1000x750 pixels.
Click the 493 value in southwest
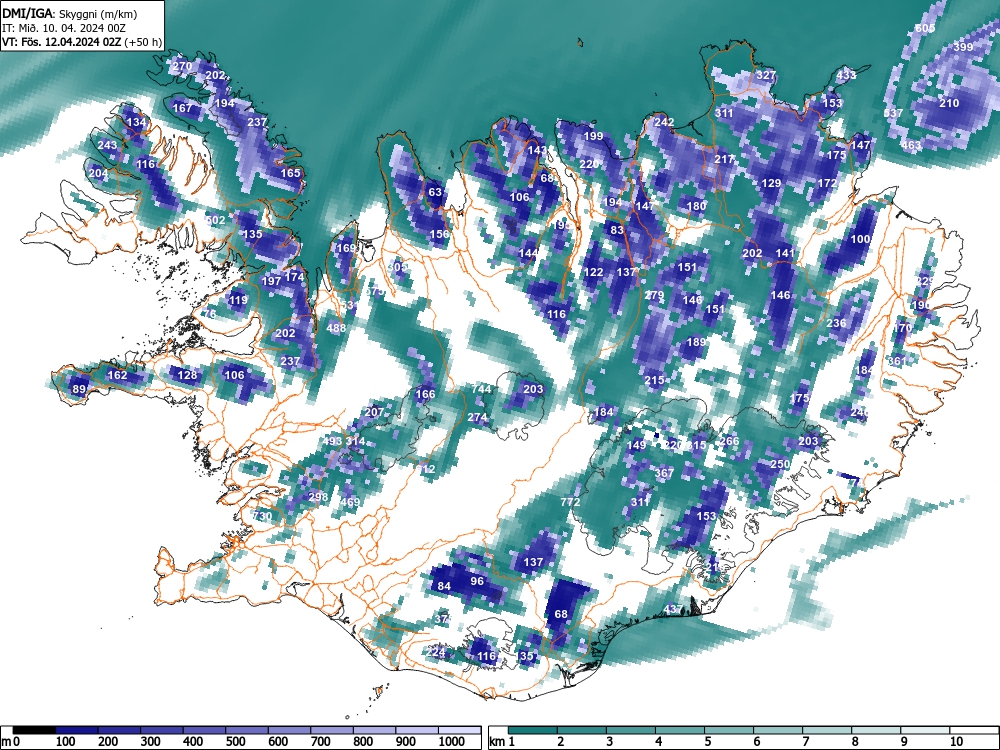click(x=332, y=441)
